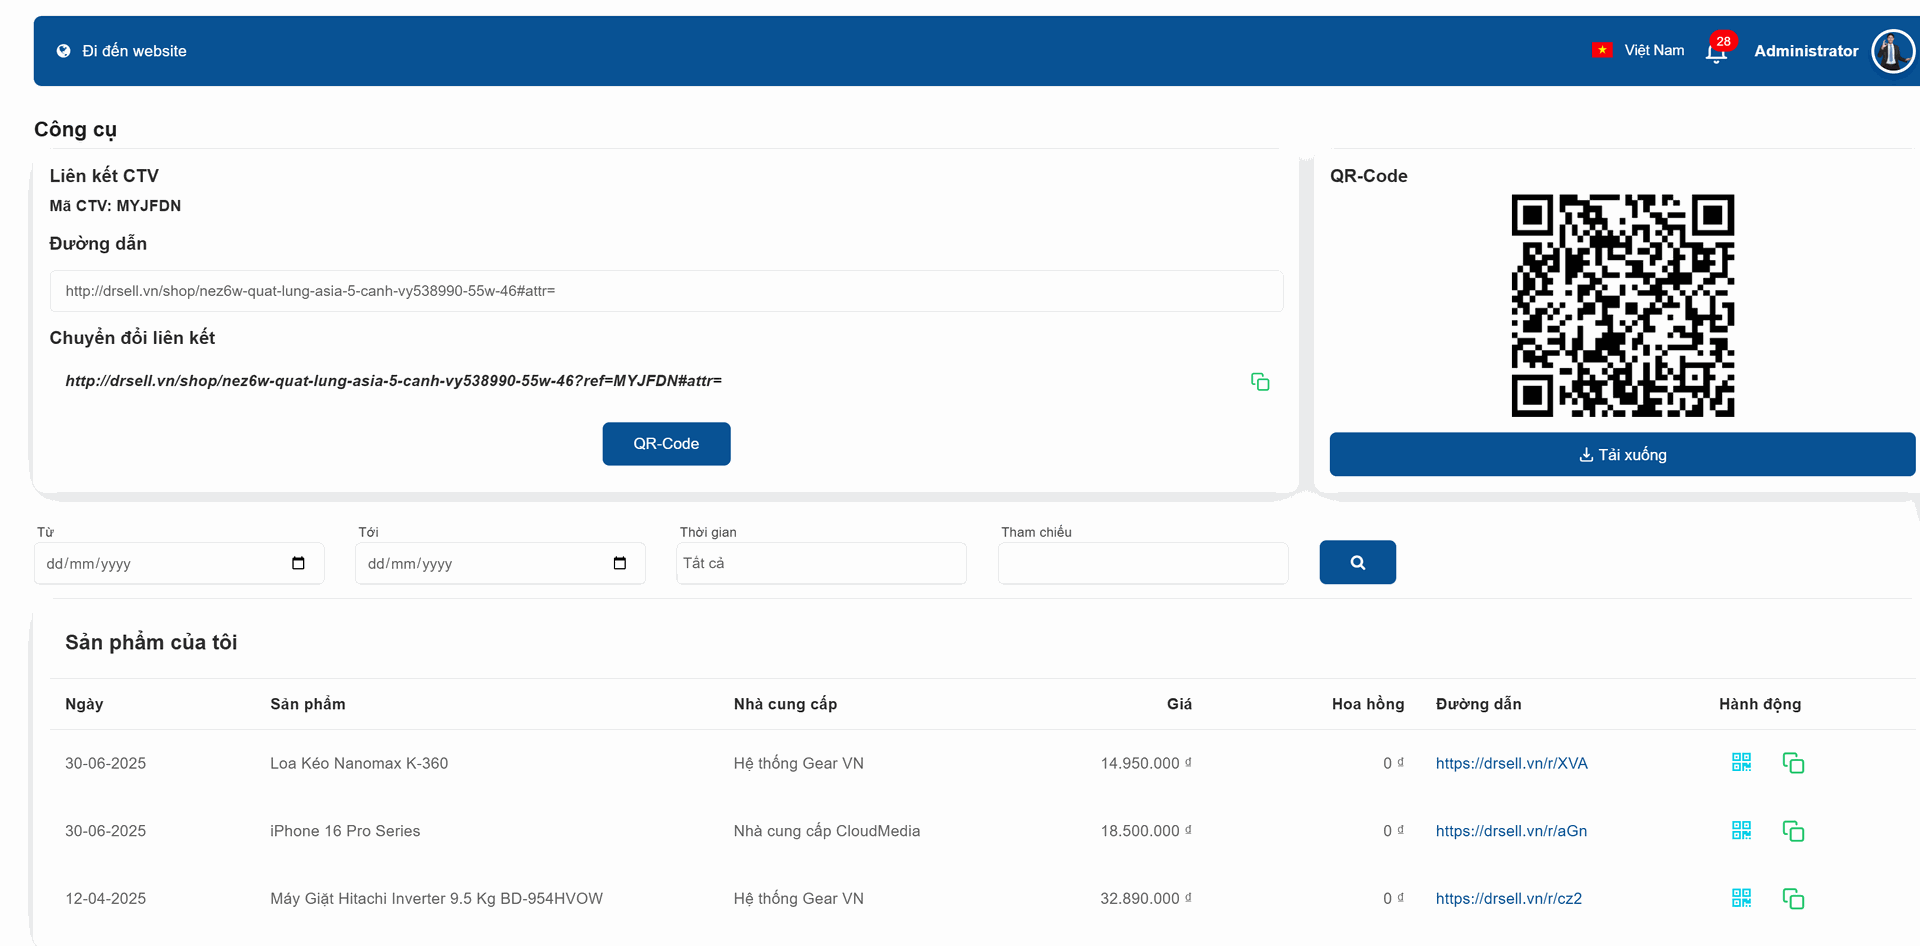Click the Tới date input field

pos(500,564)
